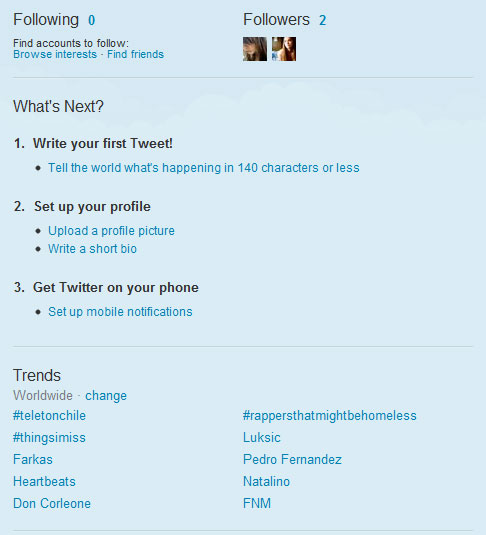Screen dimensions: 486x535
Task: View the Farkas trending topic
Action: click(33, 460)
